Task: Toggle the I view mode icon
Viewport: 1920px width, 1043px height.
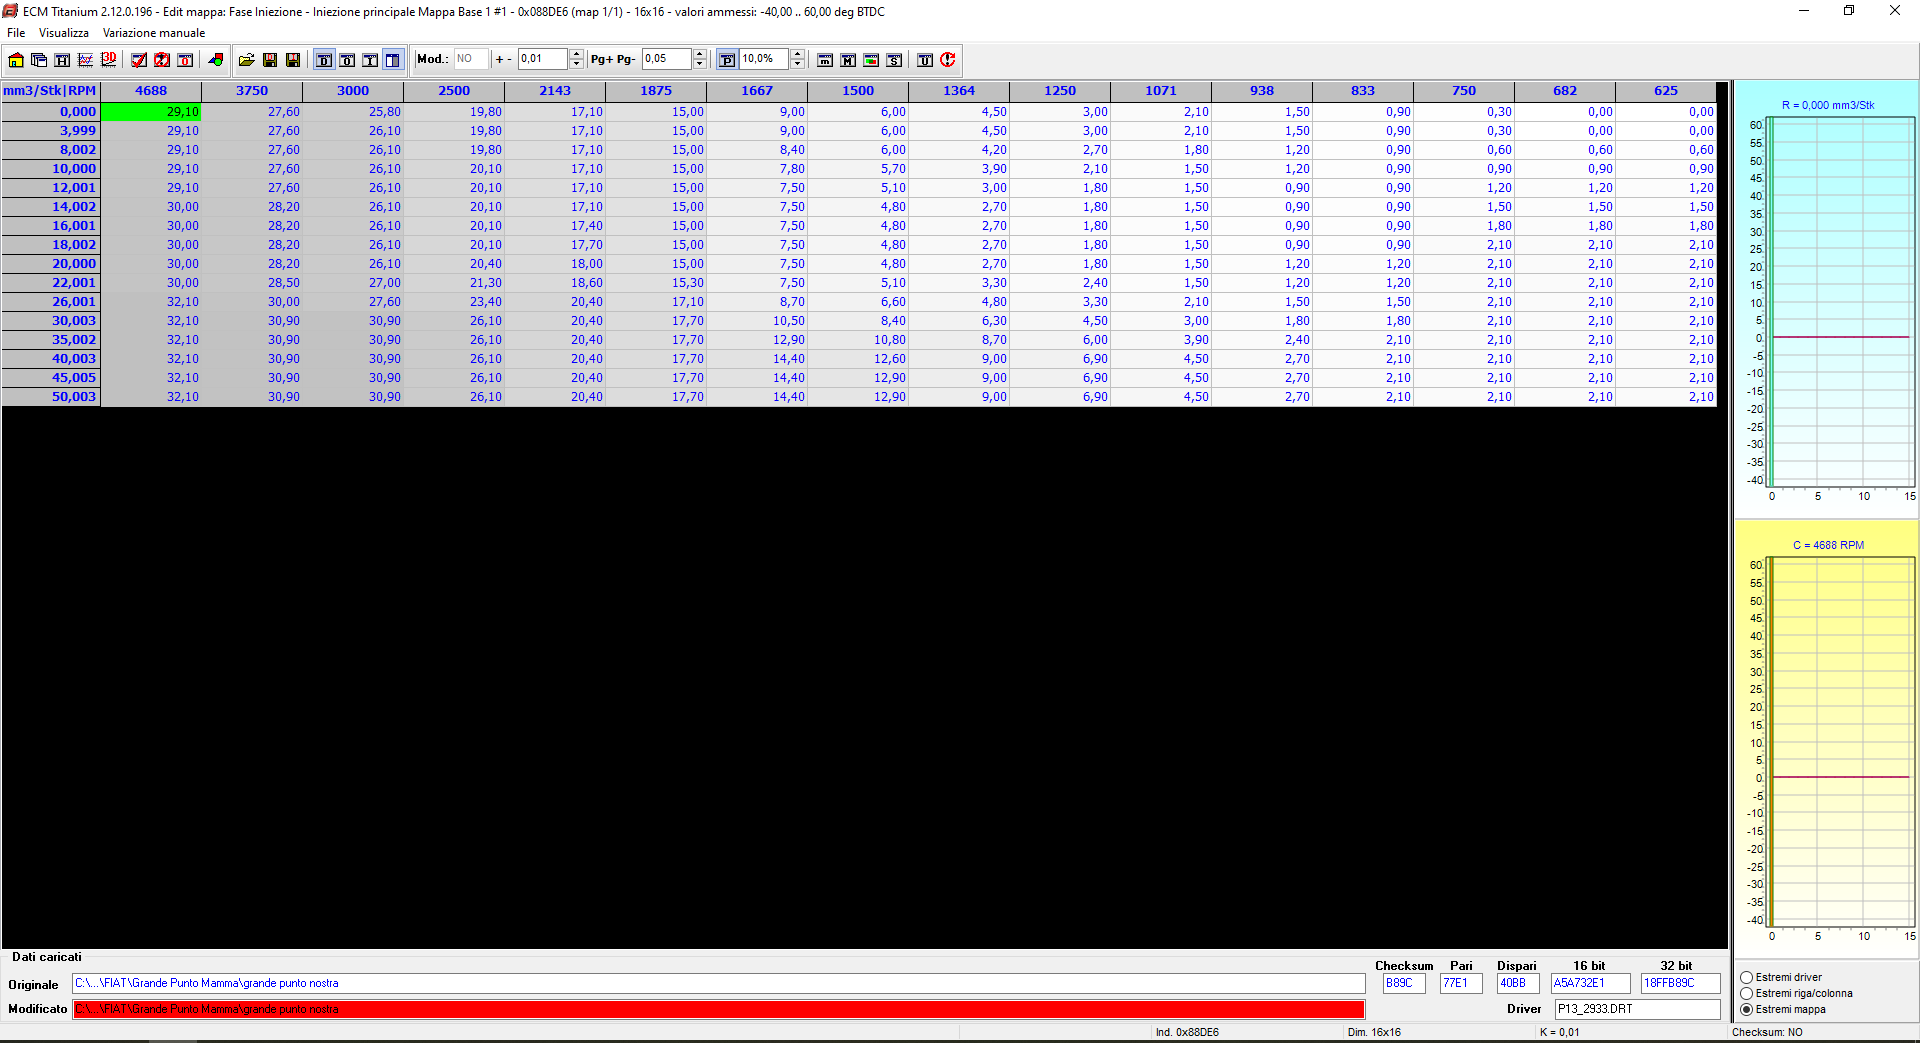Action: click(x=370, y=60)
